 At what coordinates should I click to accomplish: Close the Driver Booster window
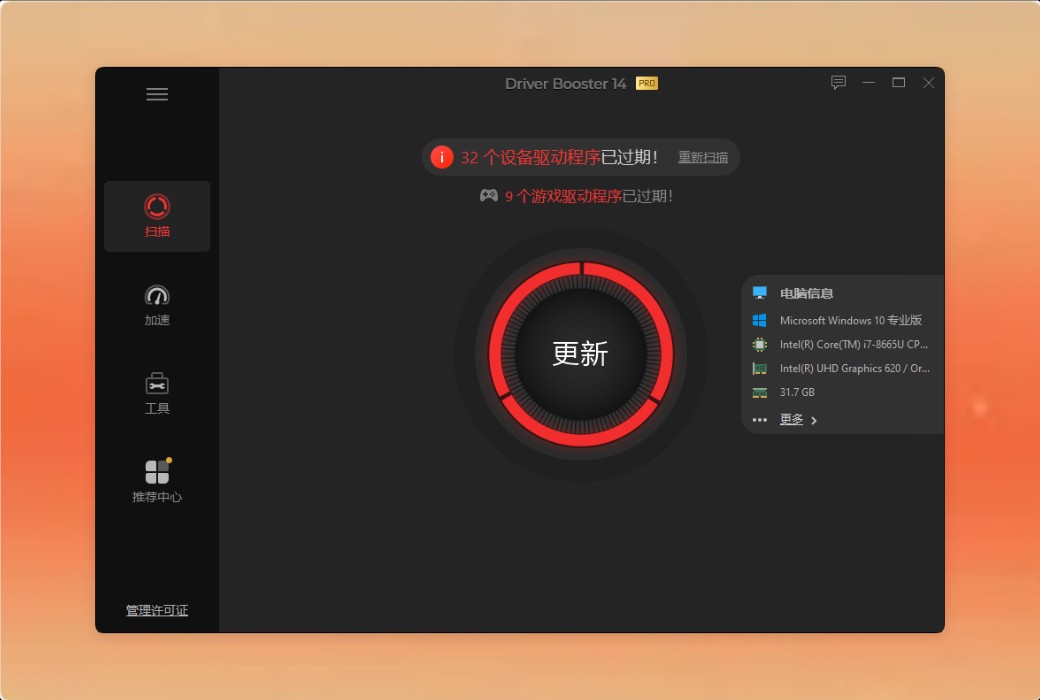tap(929, 82)
